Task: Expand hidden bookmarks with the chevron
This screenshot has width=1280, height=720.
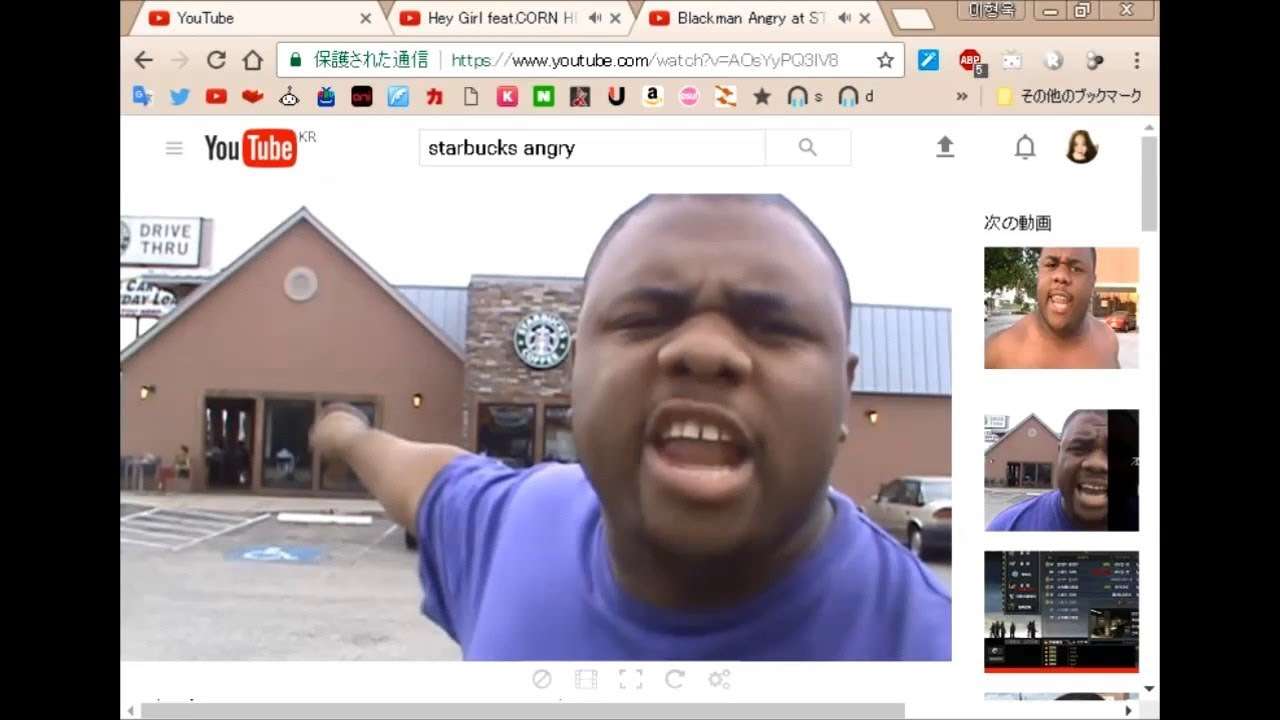Action: click(962, 97)
